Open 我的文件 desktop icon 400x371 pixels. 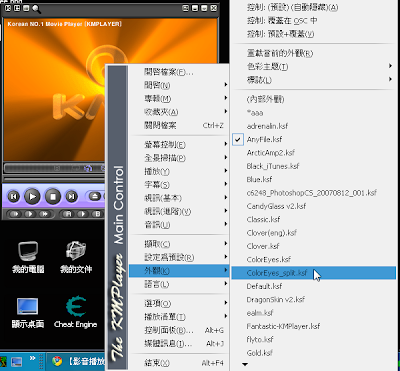point(76,257)
